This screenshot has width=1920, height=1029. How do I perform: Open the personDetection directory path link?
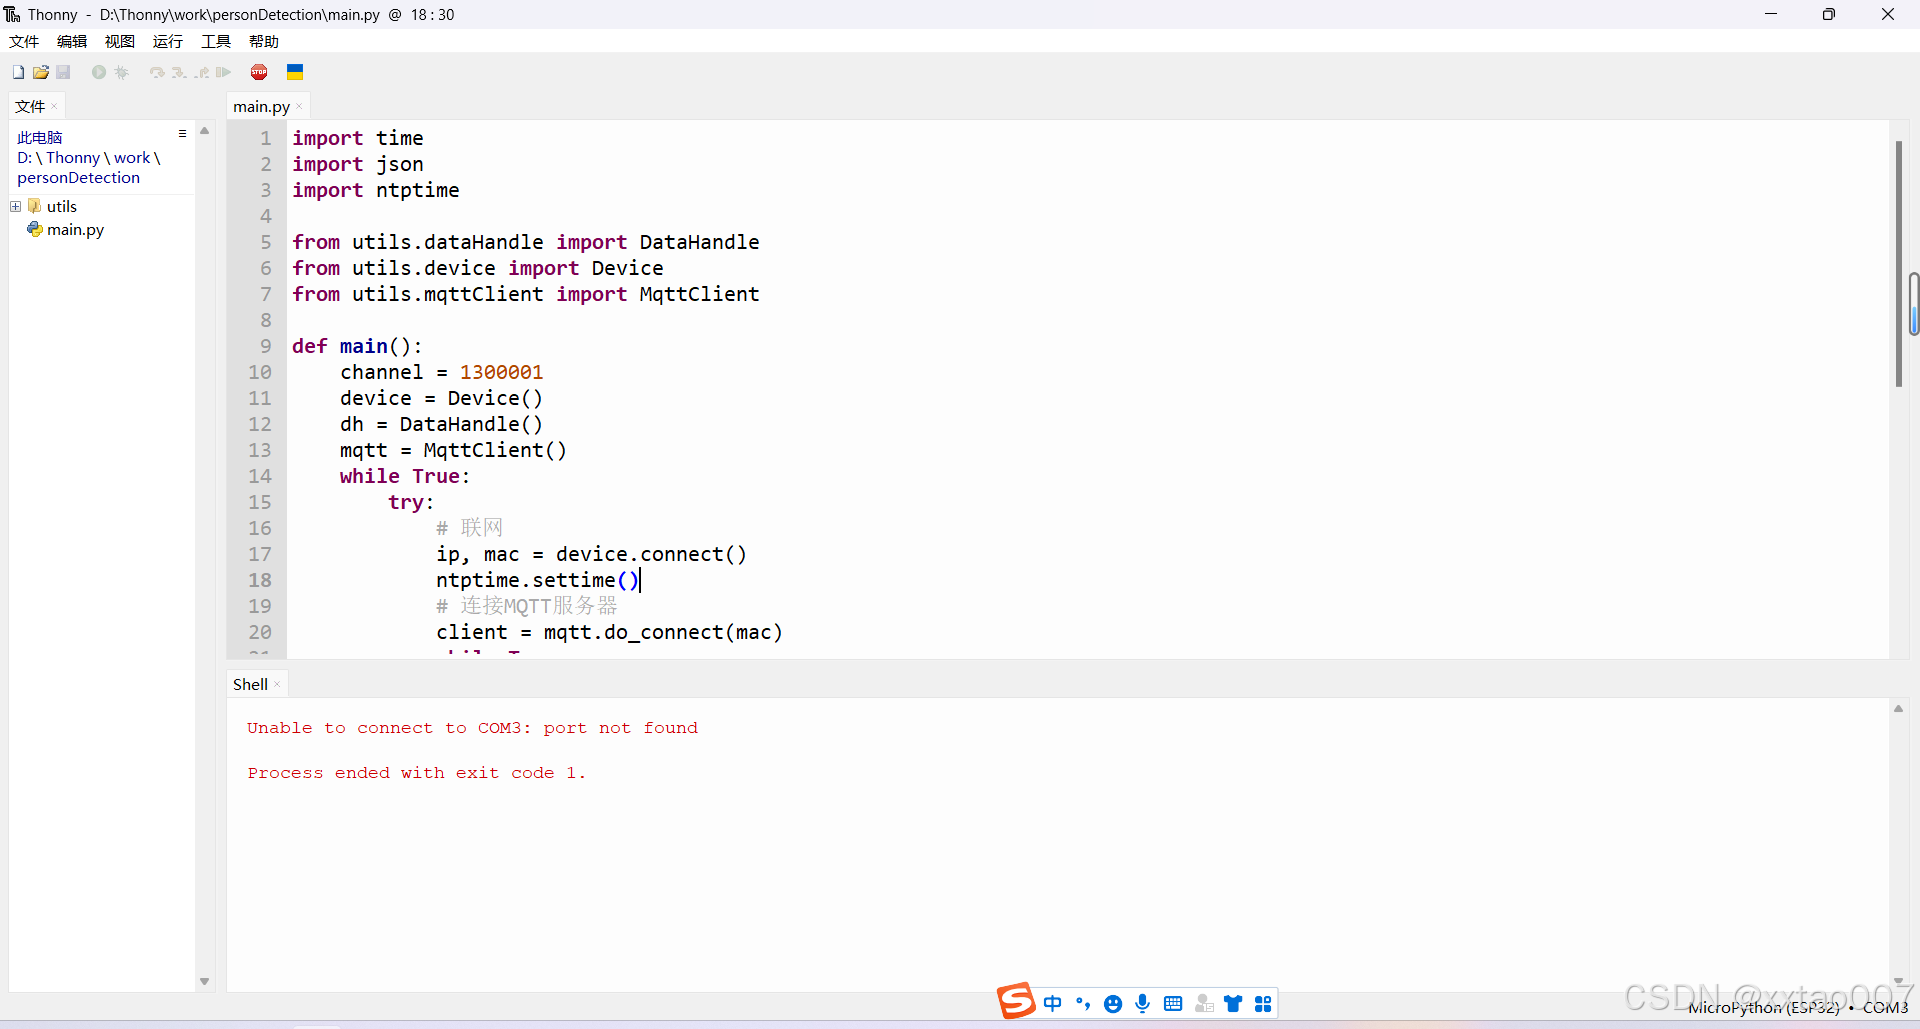[x=78, y=177]
